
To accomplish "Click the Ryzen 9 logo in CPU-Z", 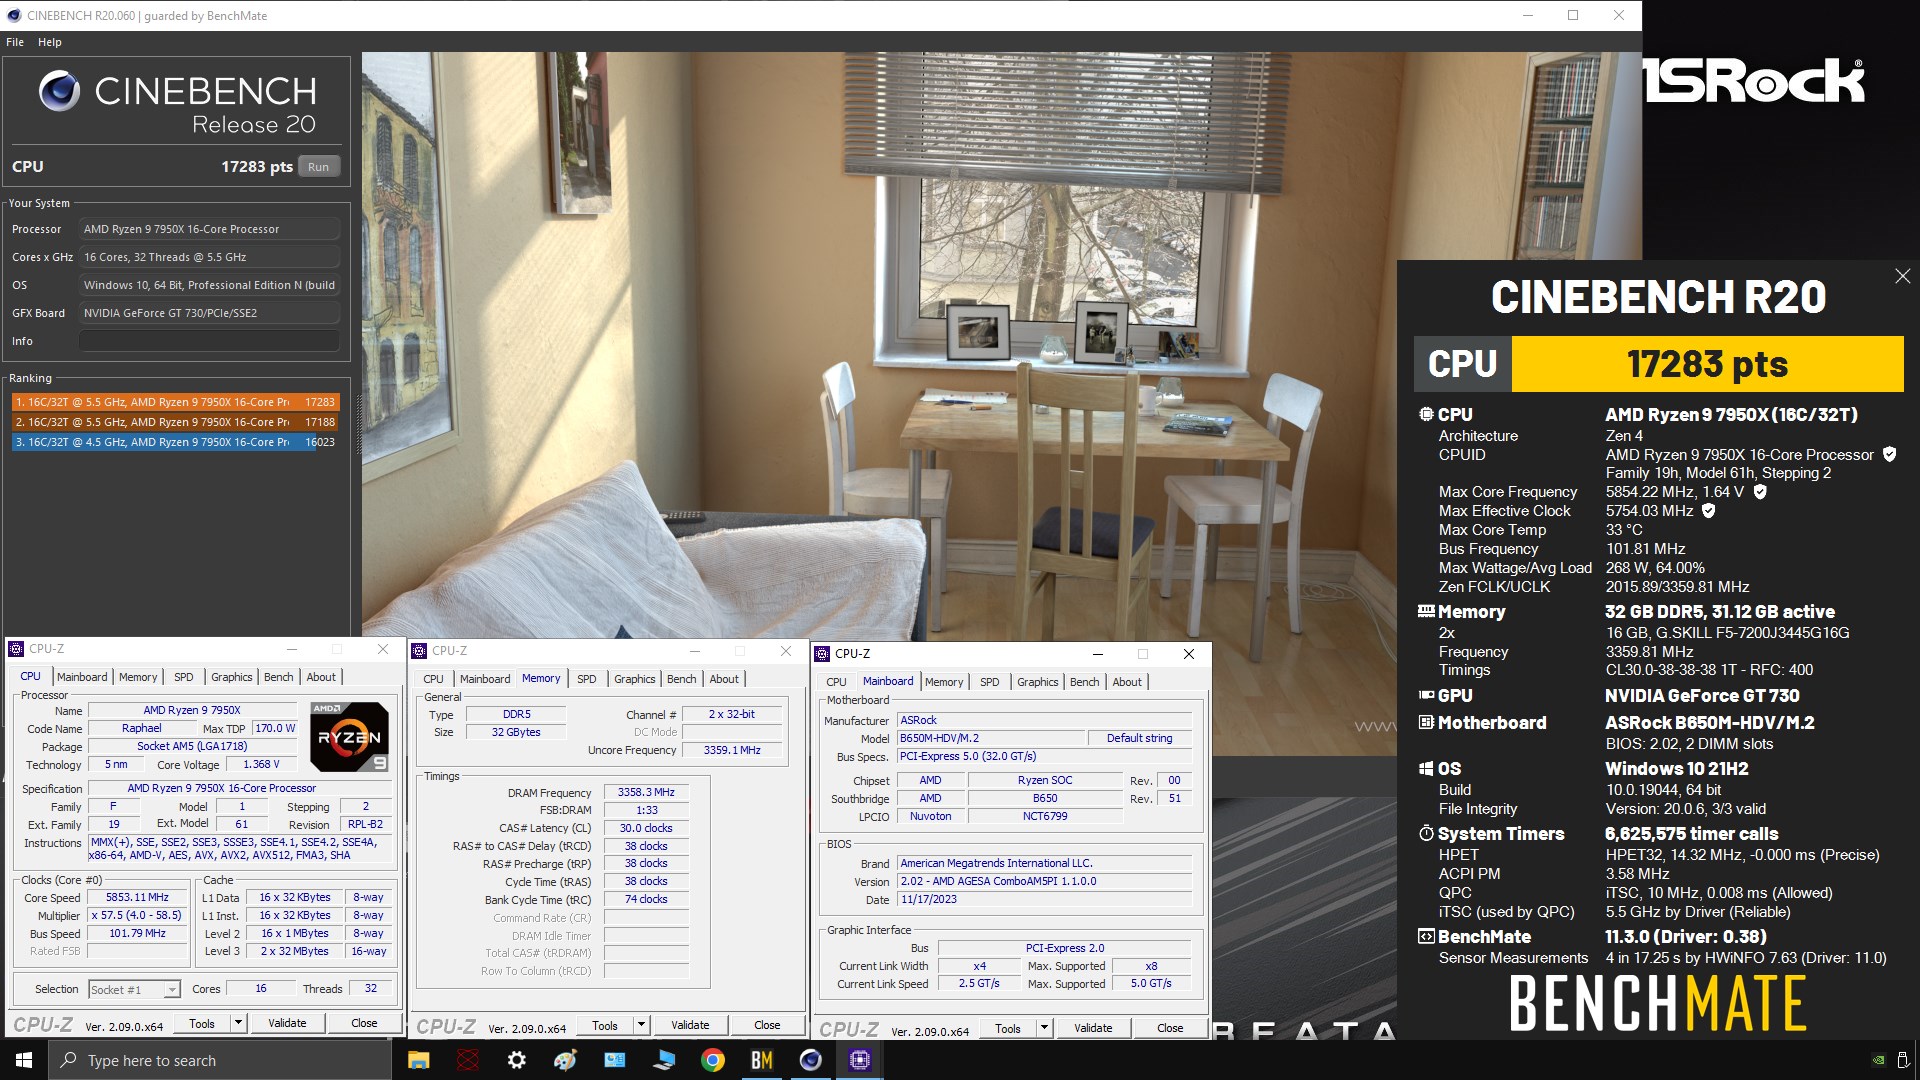I will pos(349,737).
